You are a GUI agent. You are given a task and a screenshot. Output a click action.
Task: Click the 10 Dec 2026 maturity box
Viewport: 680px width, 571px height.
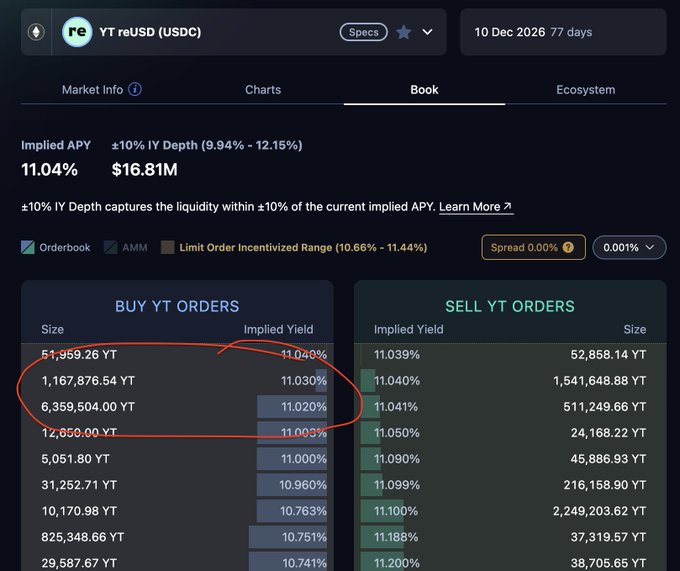(x=563, y=32)
